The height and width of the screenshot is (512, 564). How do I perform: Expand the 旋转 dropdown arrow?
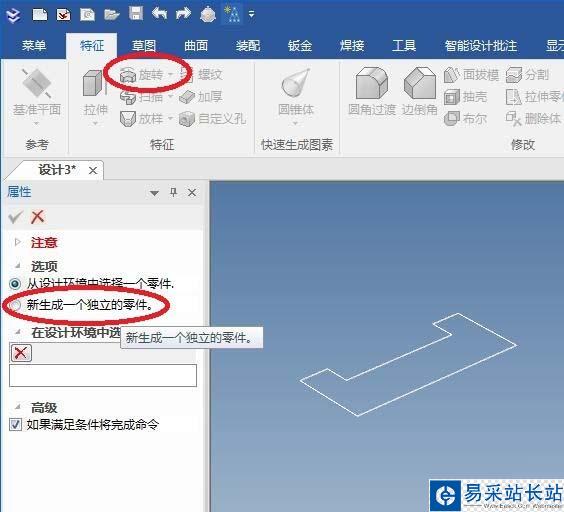[x=170, y=75]
